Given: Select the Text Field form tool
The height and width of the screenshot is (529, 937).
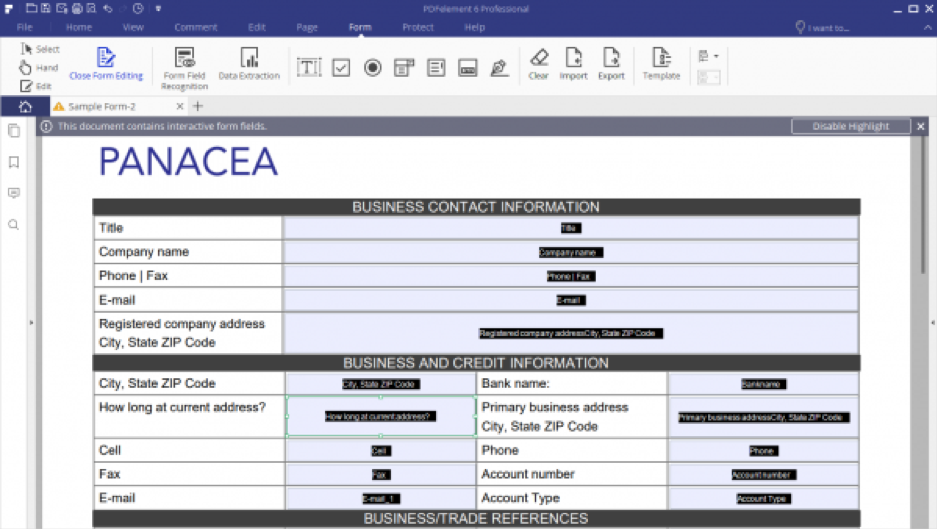Looking at the screenshot, I should coord(309,67).
